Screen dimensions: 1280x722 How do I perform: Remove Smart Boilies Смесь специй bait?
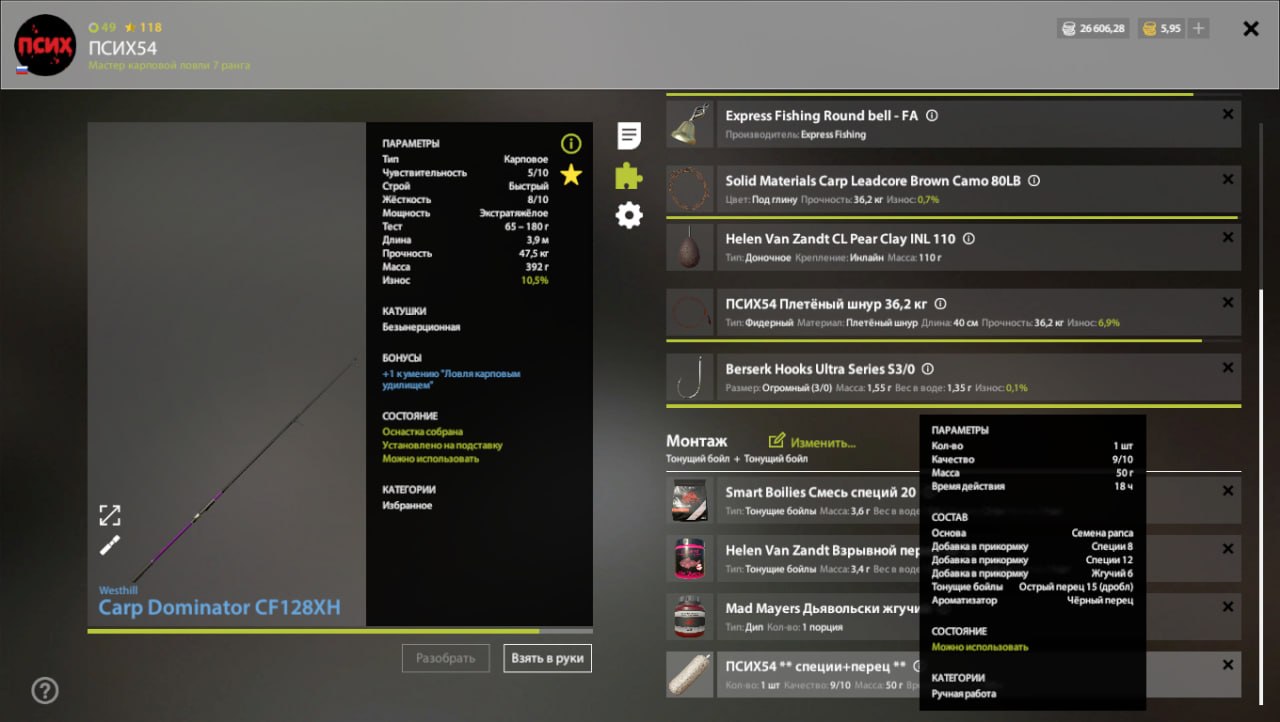[x=1228, y=491]
